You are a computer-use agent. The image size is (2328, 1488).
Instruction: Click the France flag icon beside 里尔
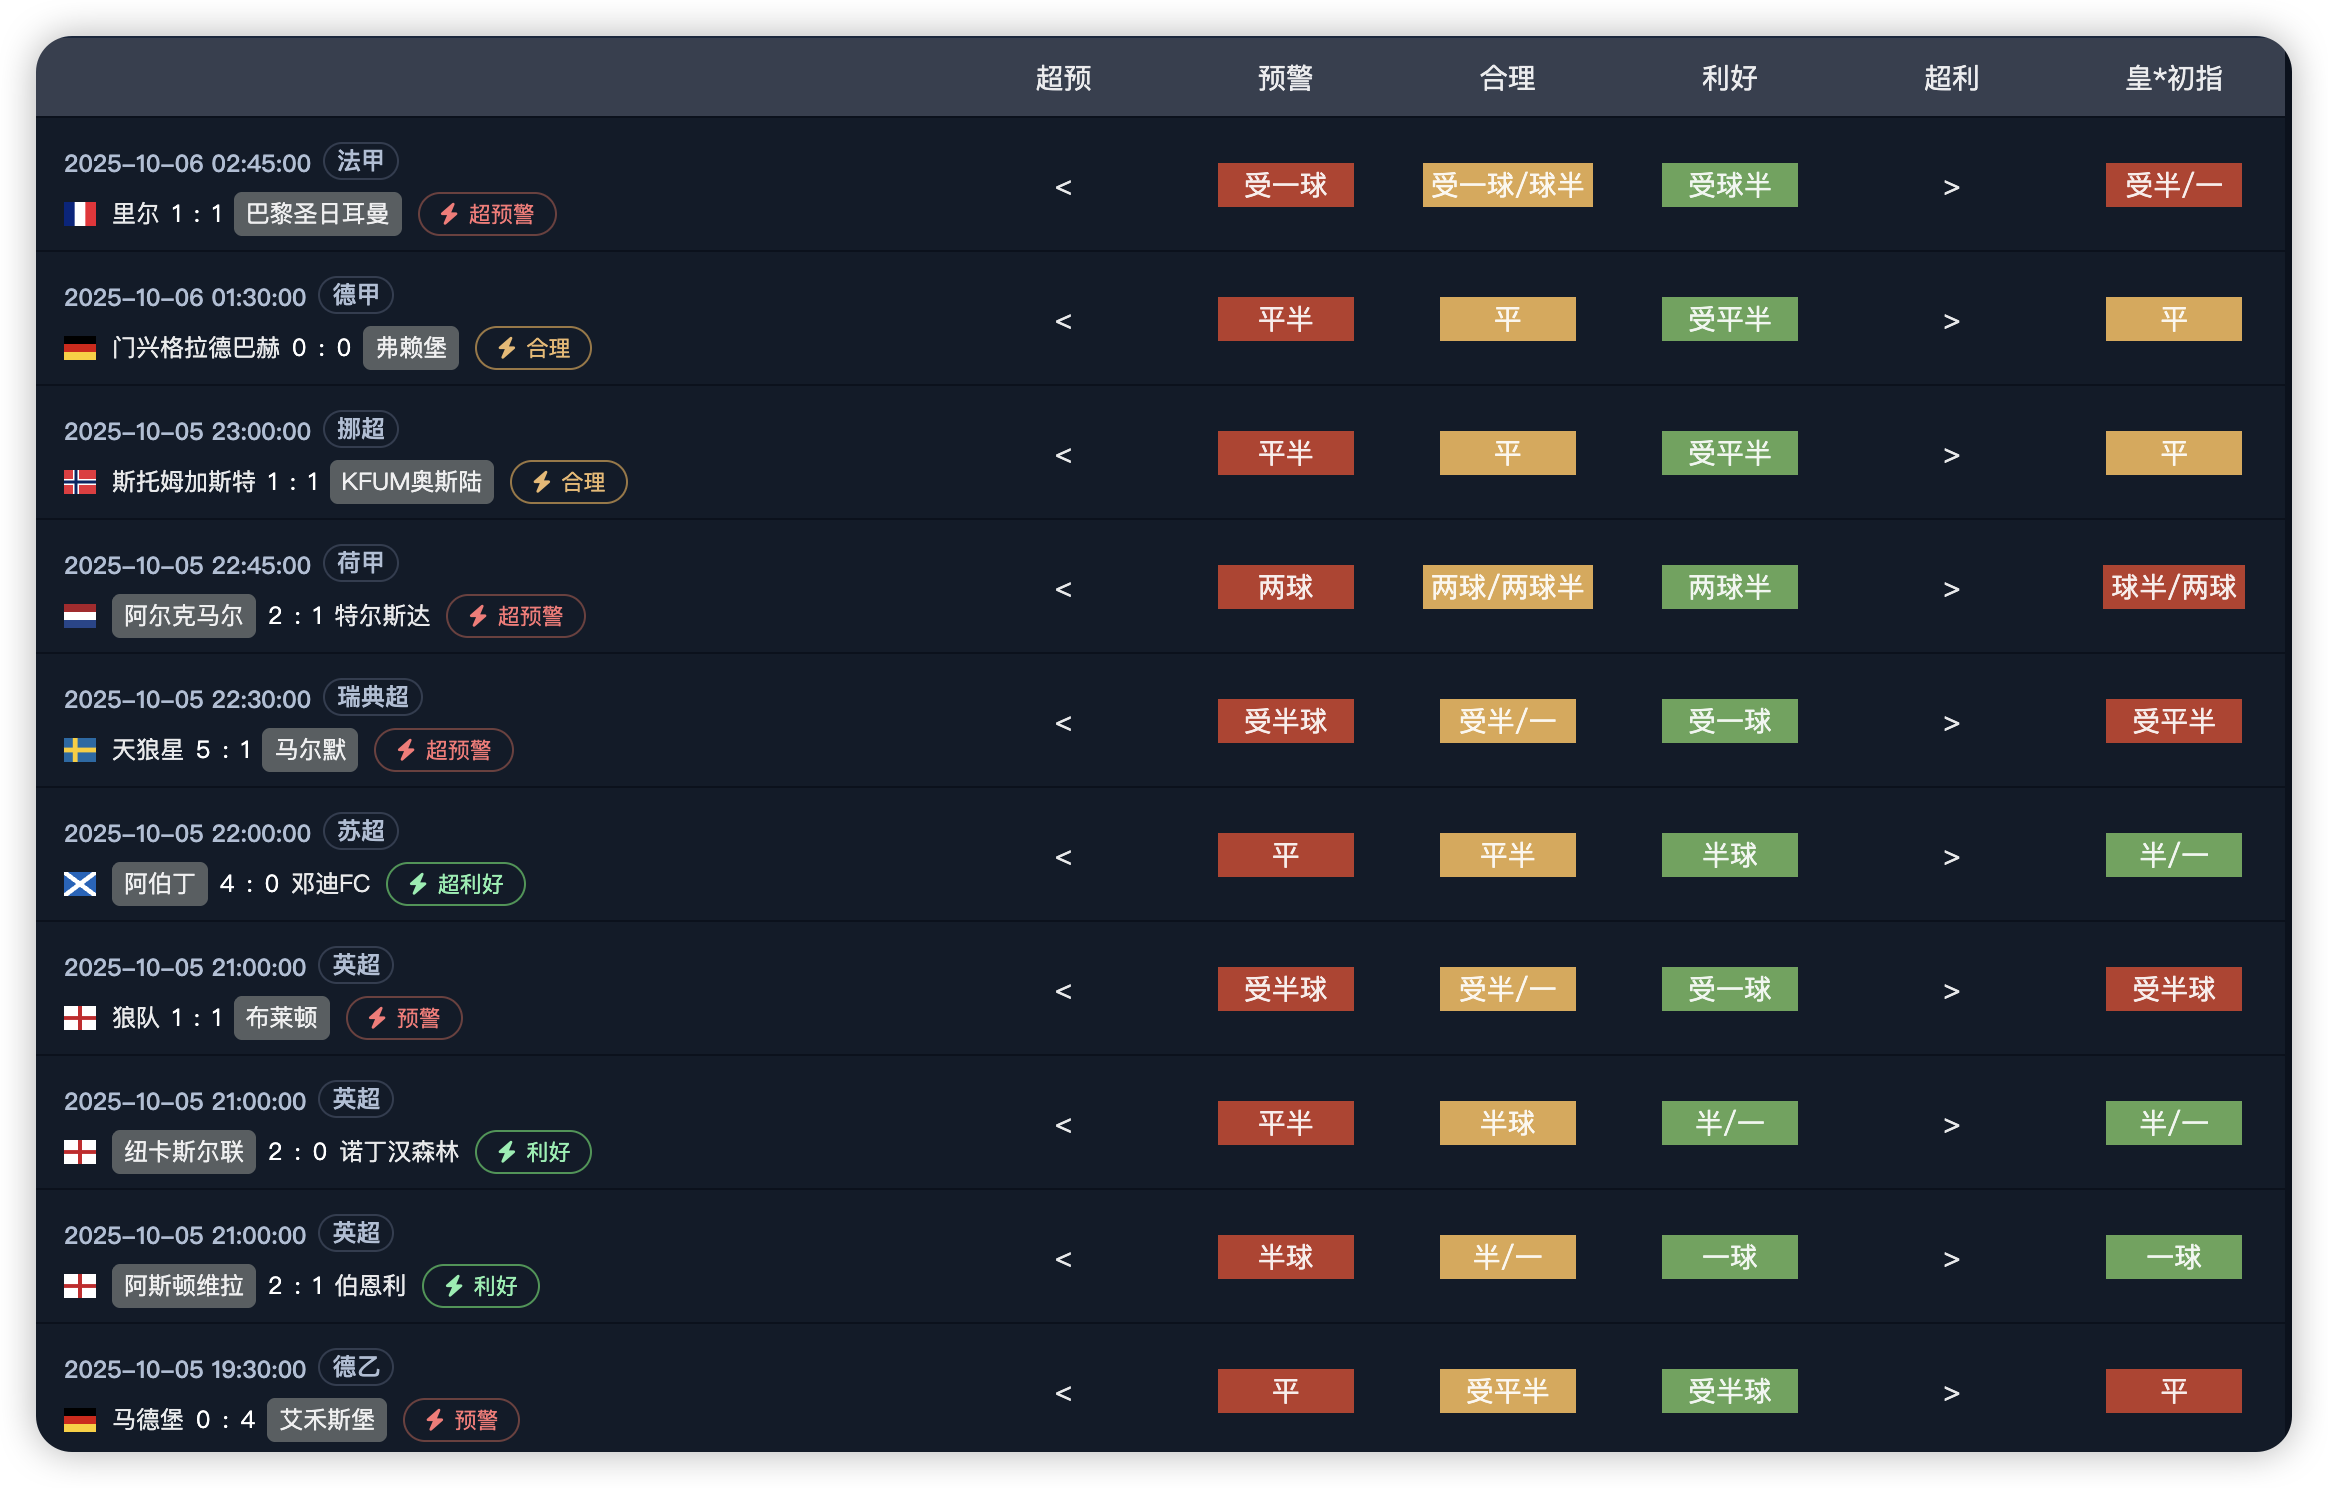point(80,214)
